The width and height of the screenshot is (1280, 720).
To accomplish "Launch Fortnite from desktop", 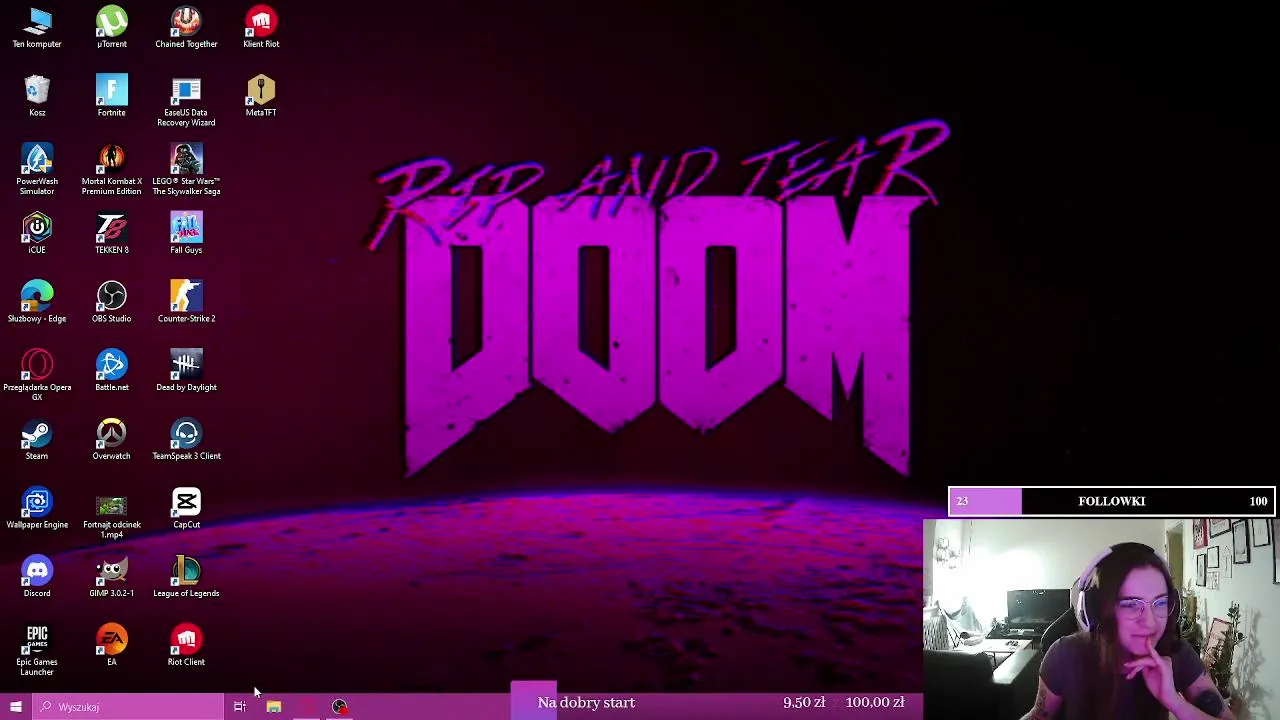I will tap(111, 96).
